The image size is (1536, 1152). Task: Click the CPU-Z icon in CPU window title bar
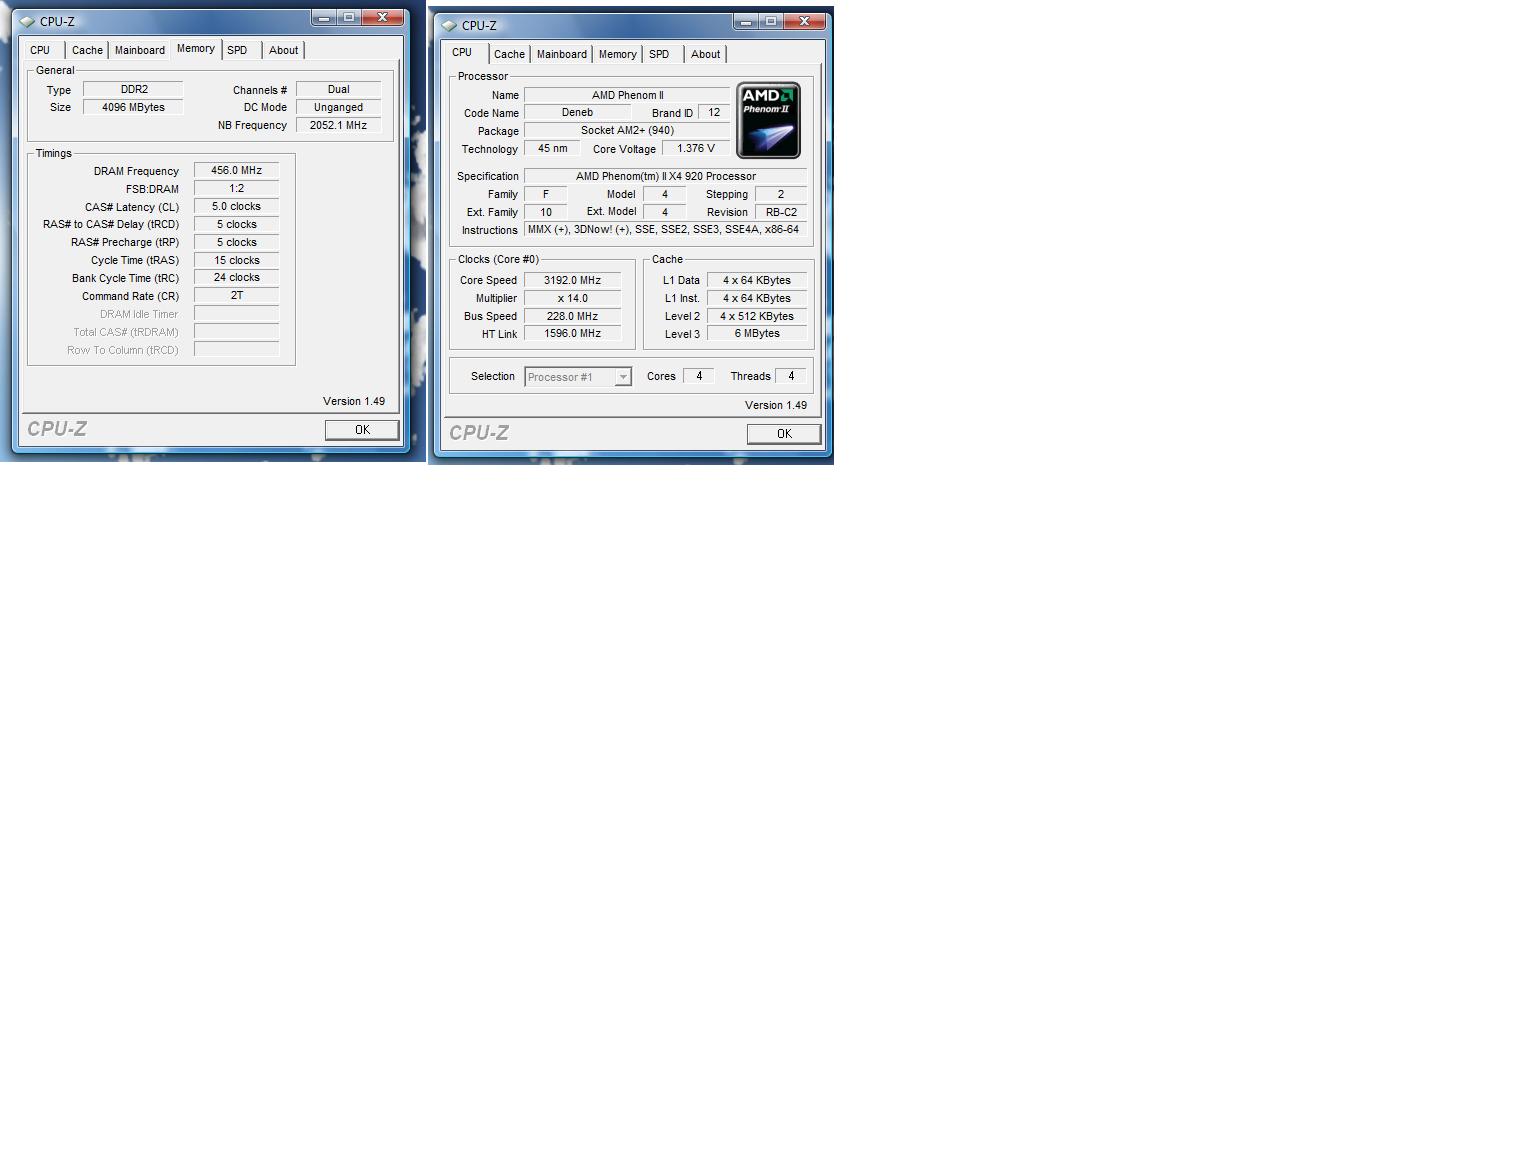(x=449, y=25)
